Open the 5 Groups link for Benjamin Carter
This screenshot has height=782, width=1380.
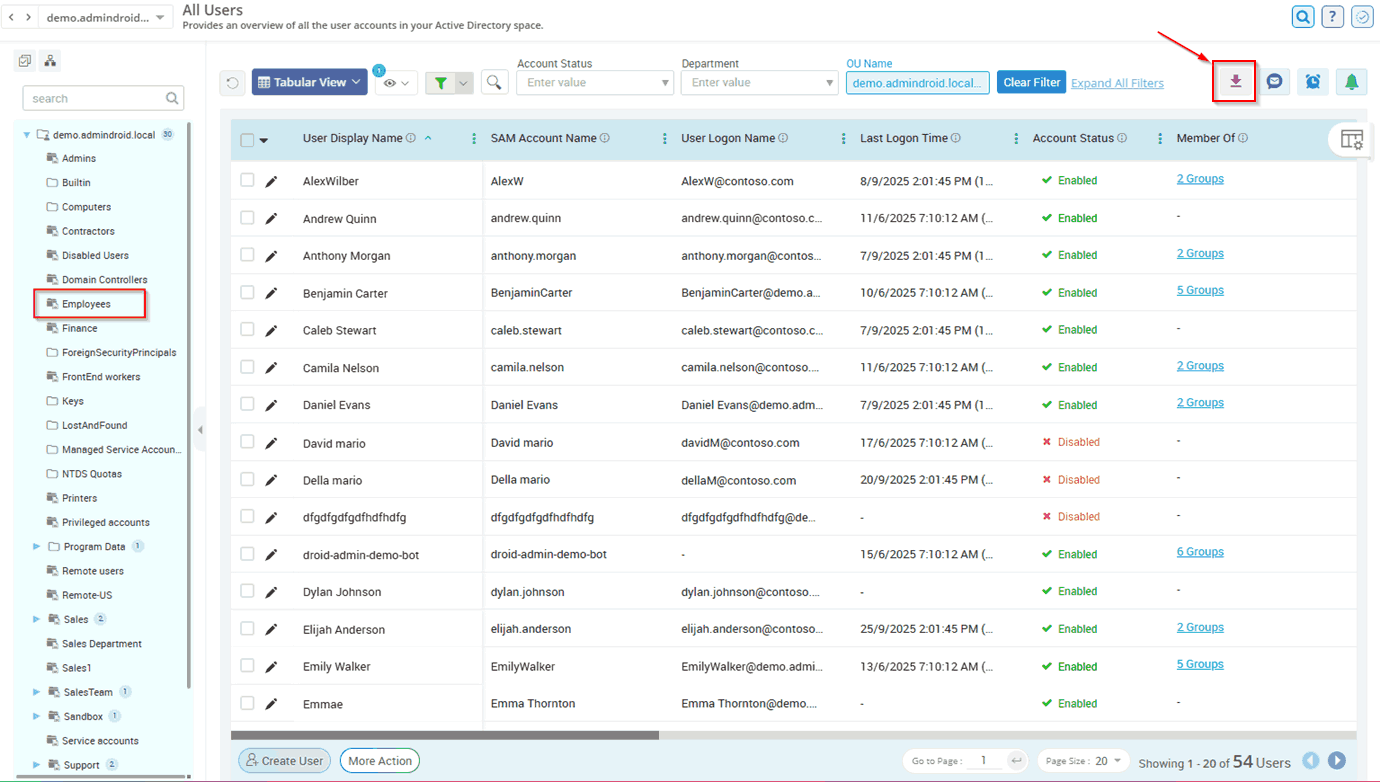(x=1199, y=290)
